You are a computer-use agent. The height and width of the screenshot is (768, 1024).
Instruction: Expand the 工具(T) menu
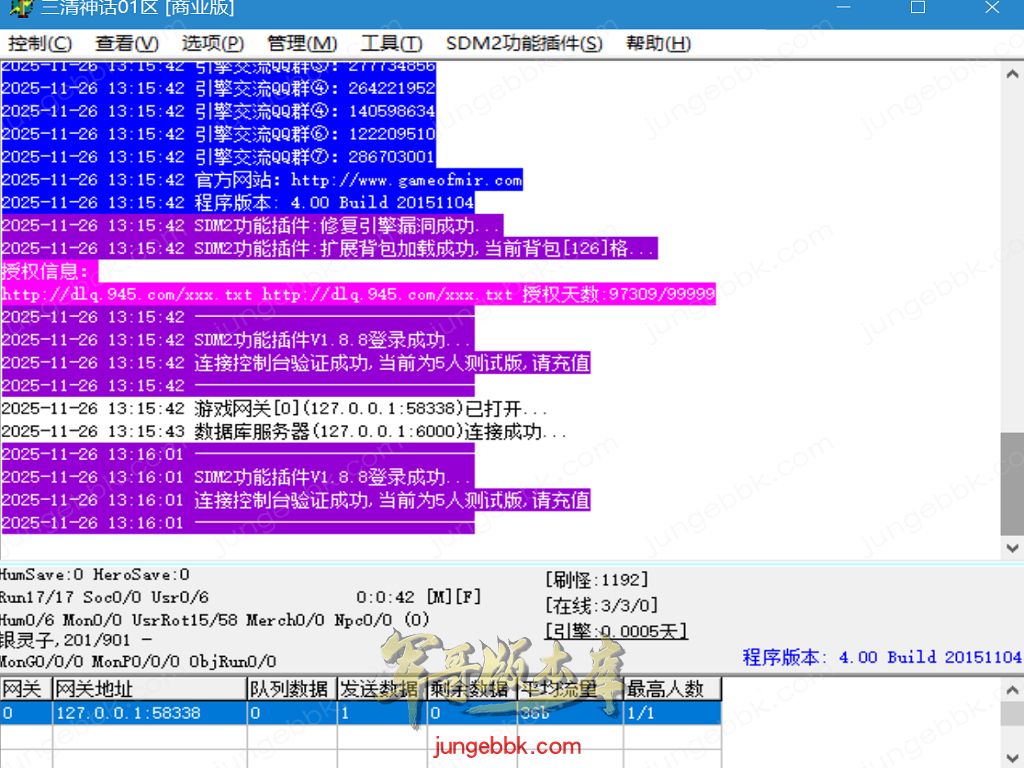(391, 44)
